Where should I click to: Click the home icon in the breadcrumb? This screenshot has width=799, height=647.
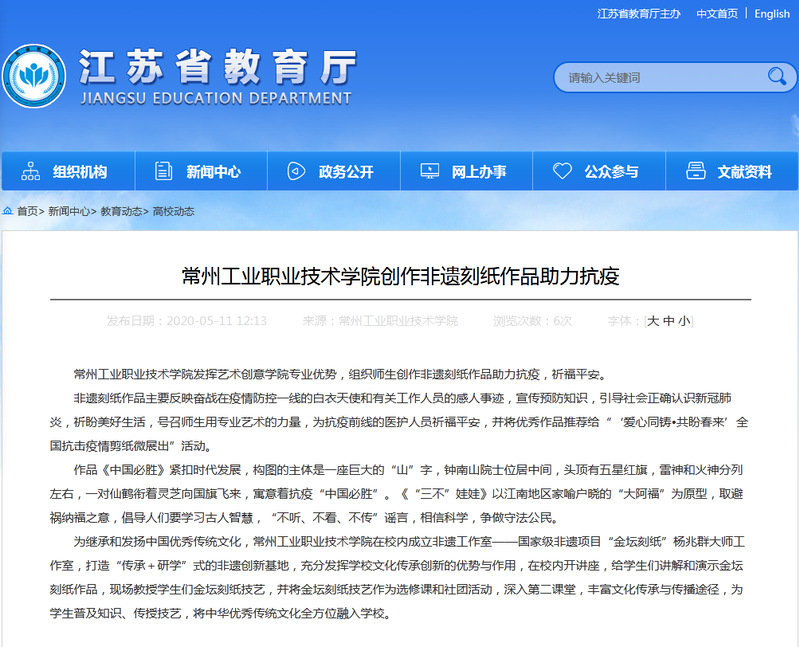tap(8, 210)
